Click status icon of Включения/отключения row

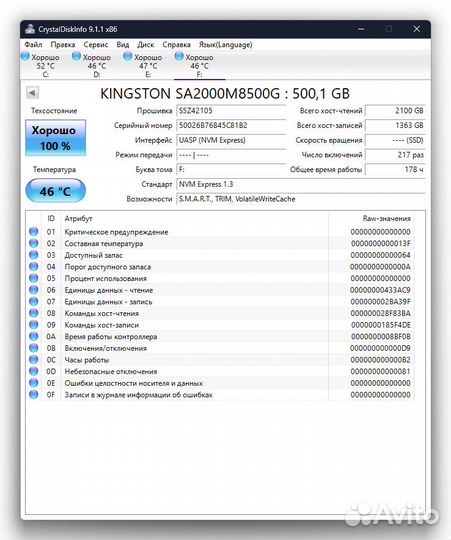point(34,348)
